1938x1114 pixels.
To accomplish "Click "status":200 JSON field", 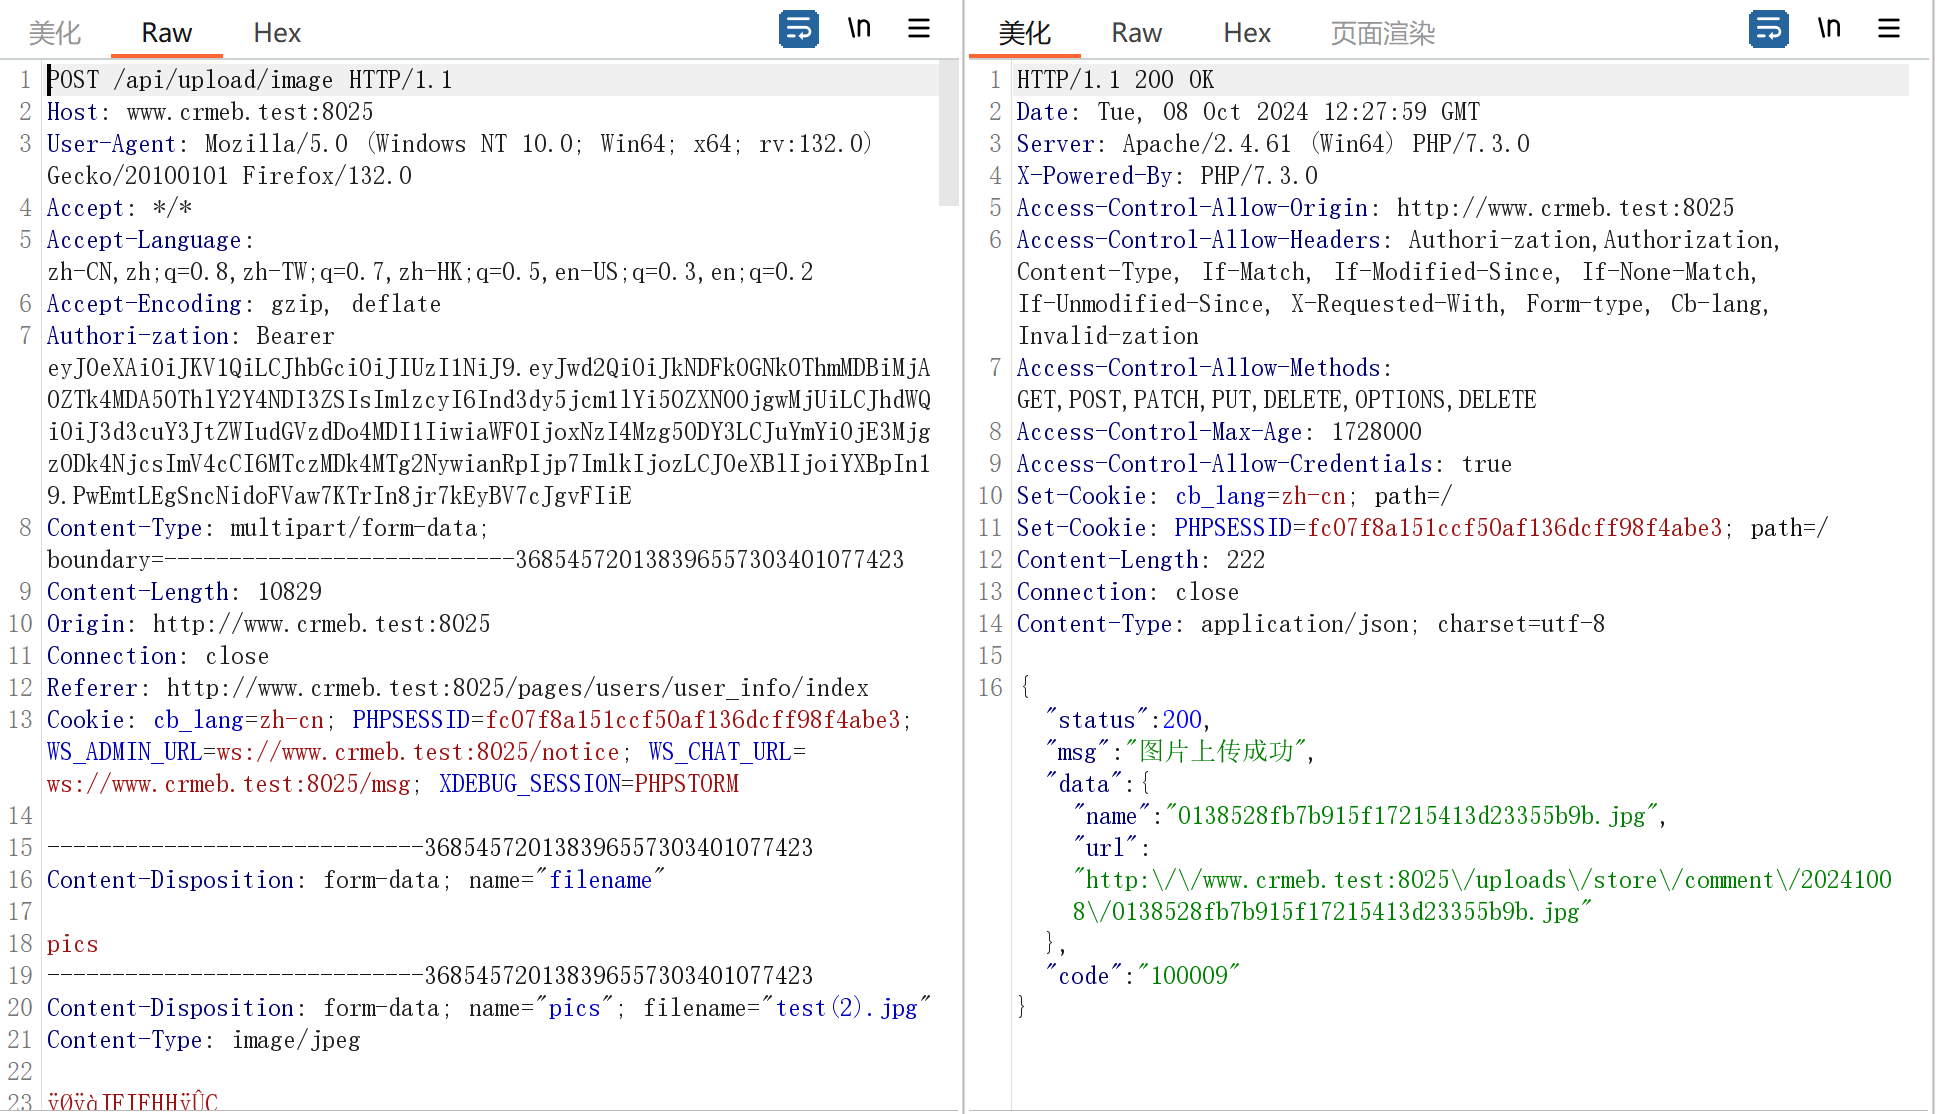I will (x=1128, y=720).
